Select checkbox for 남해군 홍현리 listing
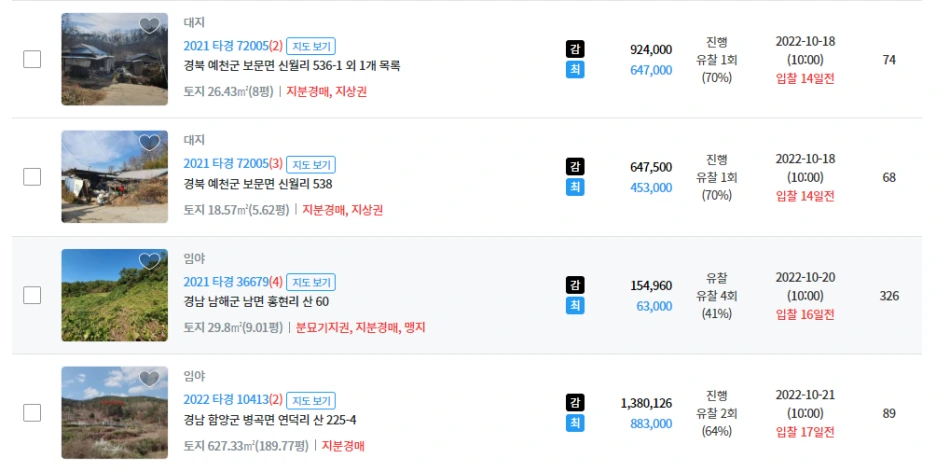Screen dimensions: 936x472 click(x=32, y=295)
